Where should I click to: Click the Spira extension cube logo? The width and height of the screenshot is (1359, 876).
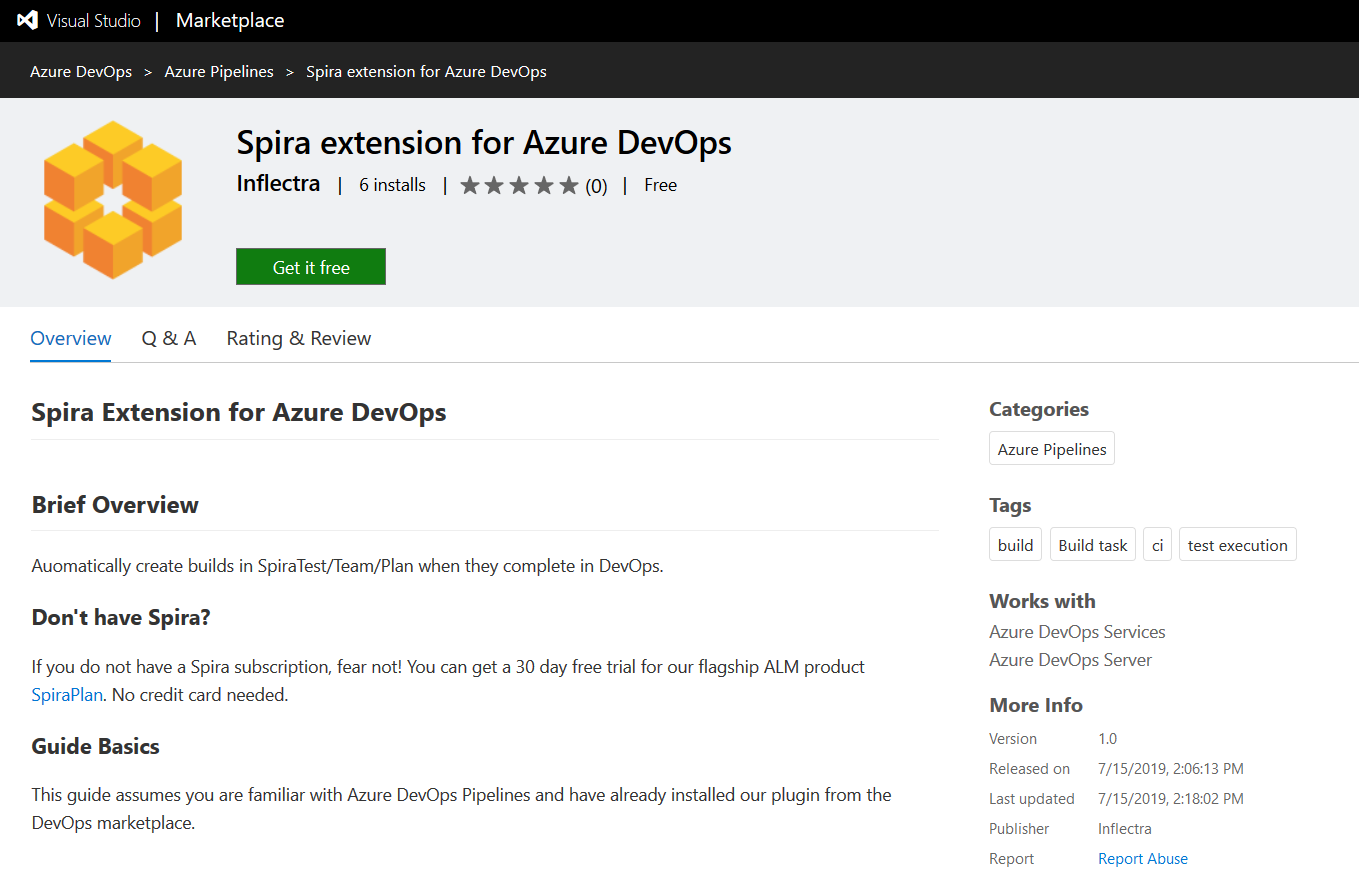[113, 199]
